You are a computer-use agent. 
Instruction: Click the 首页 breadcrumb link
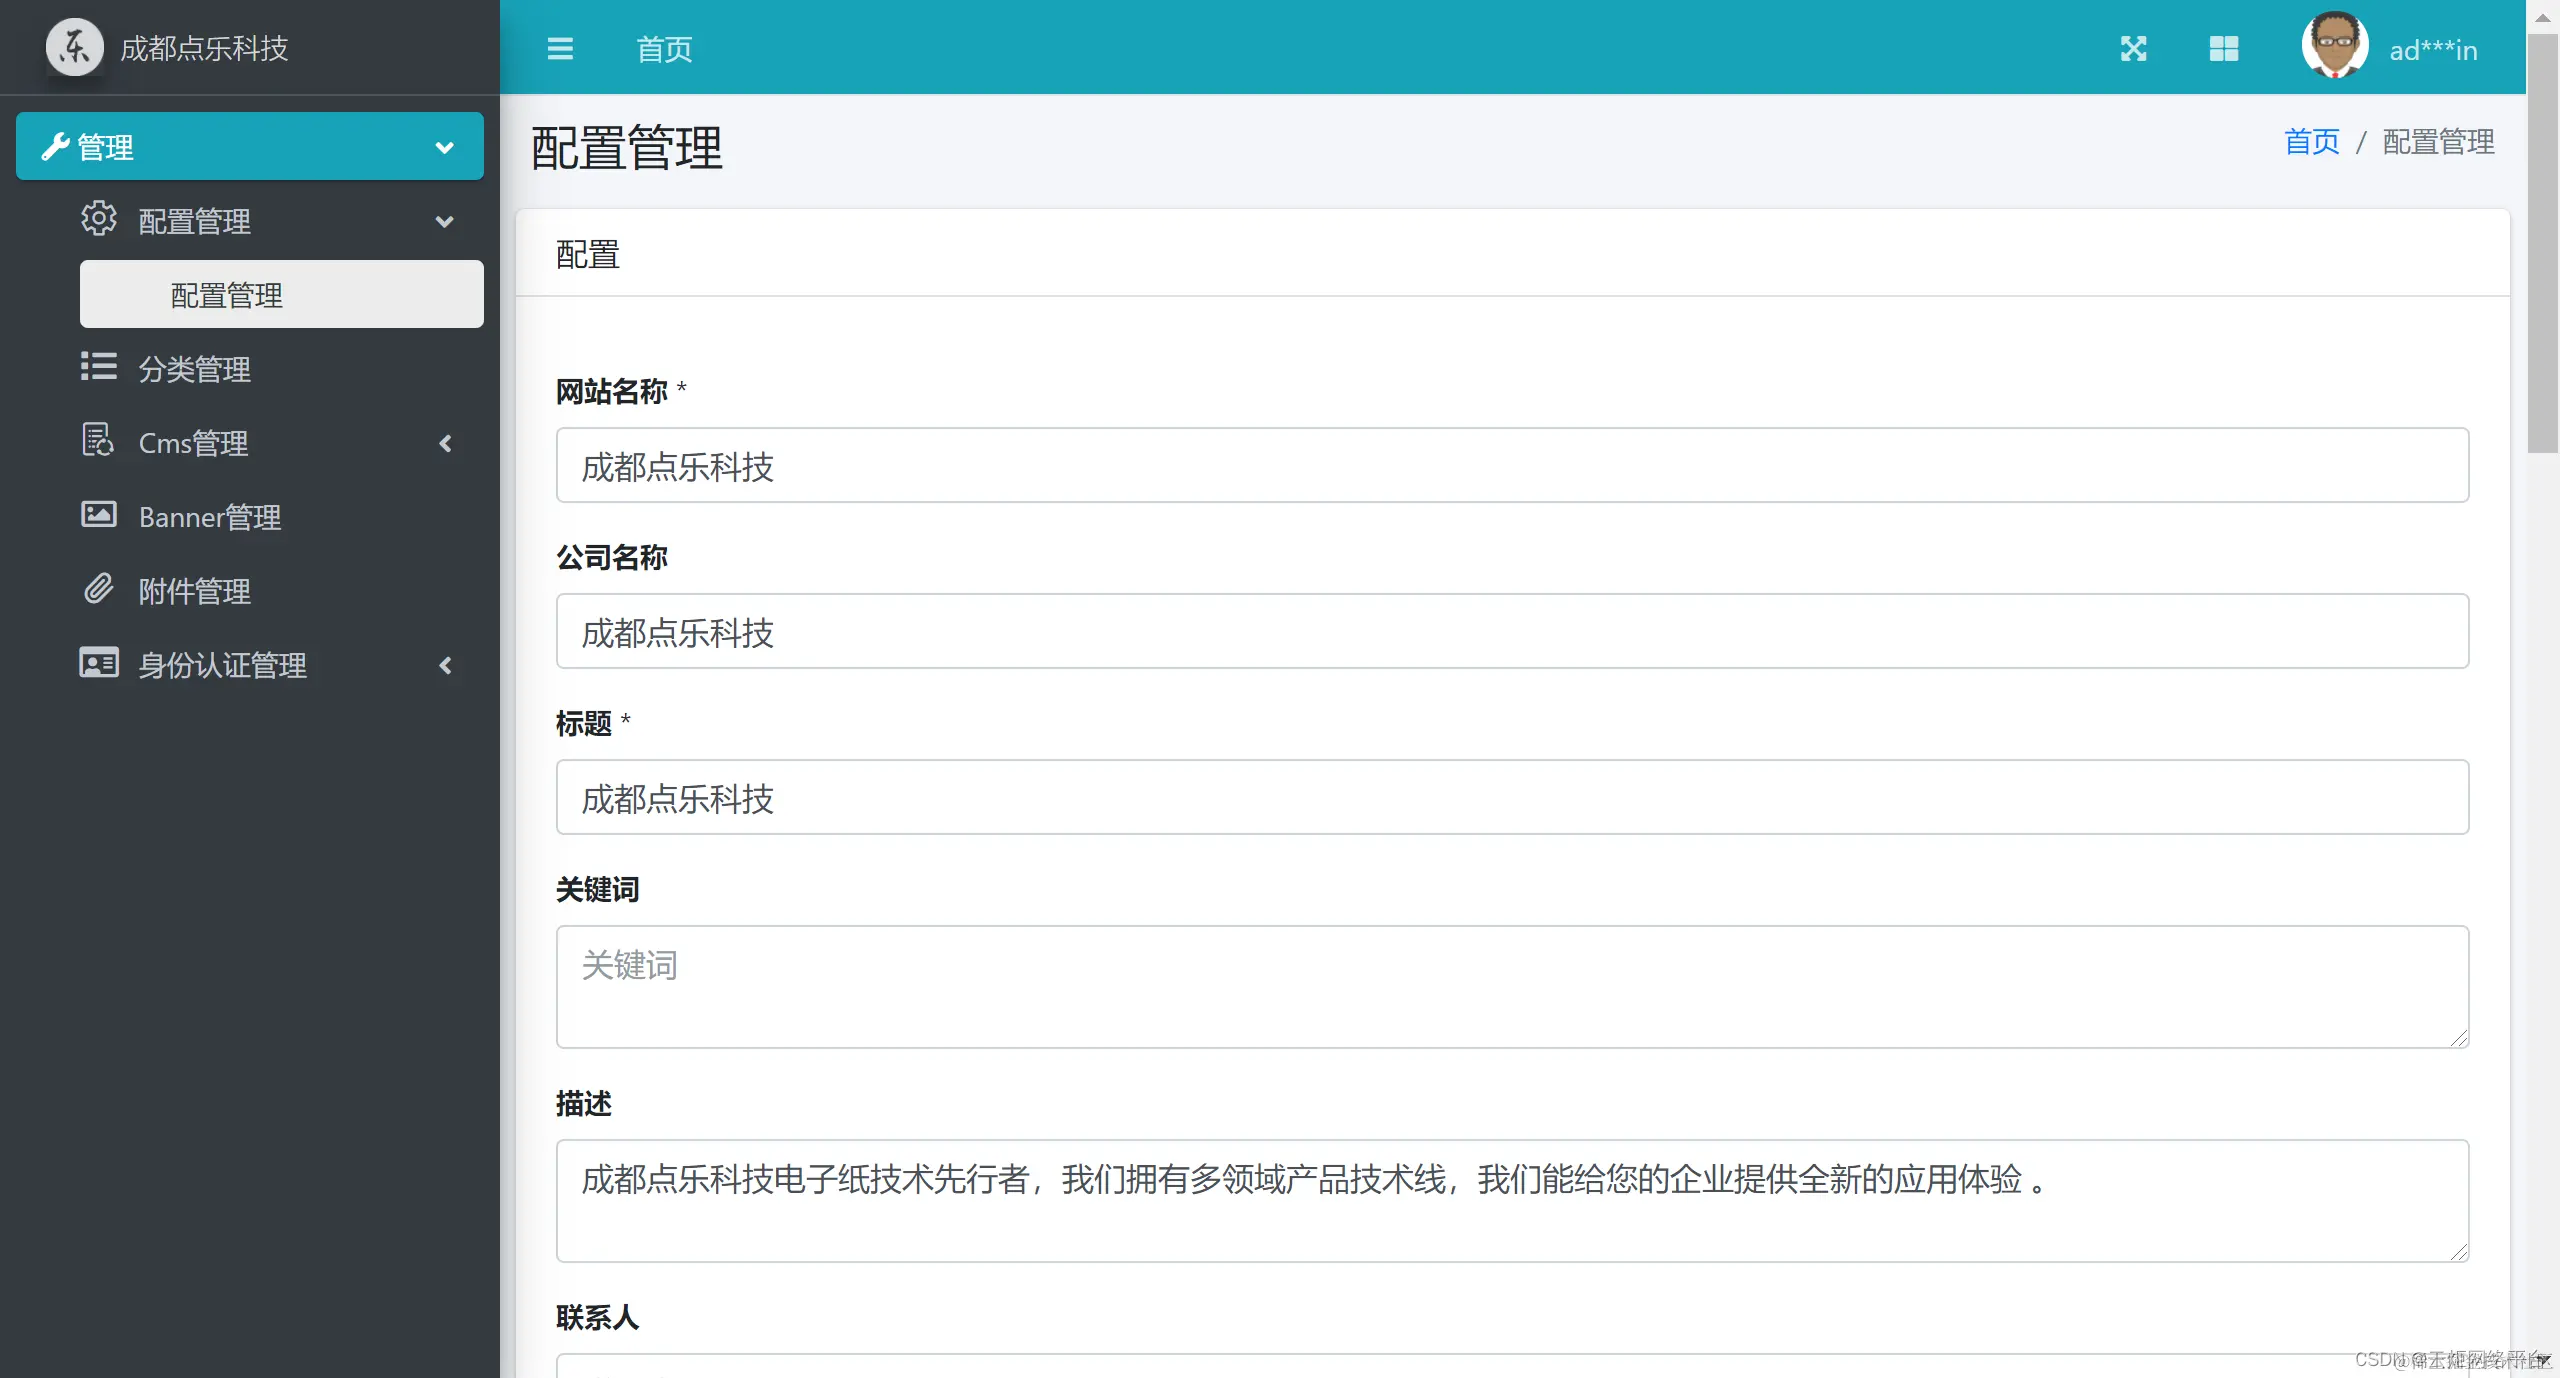[2311, 142]
